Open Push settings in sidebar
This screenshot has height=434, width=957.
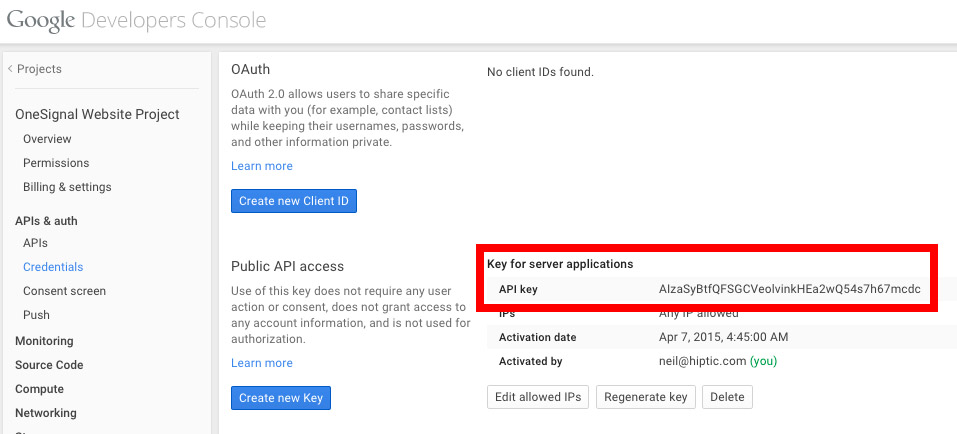[36, 315]
